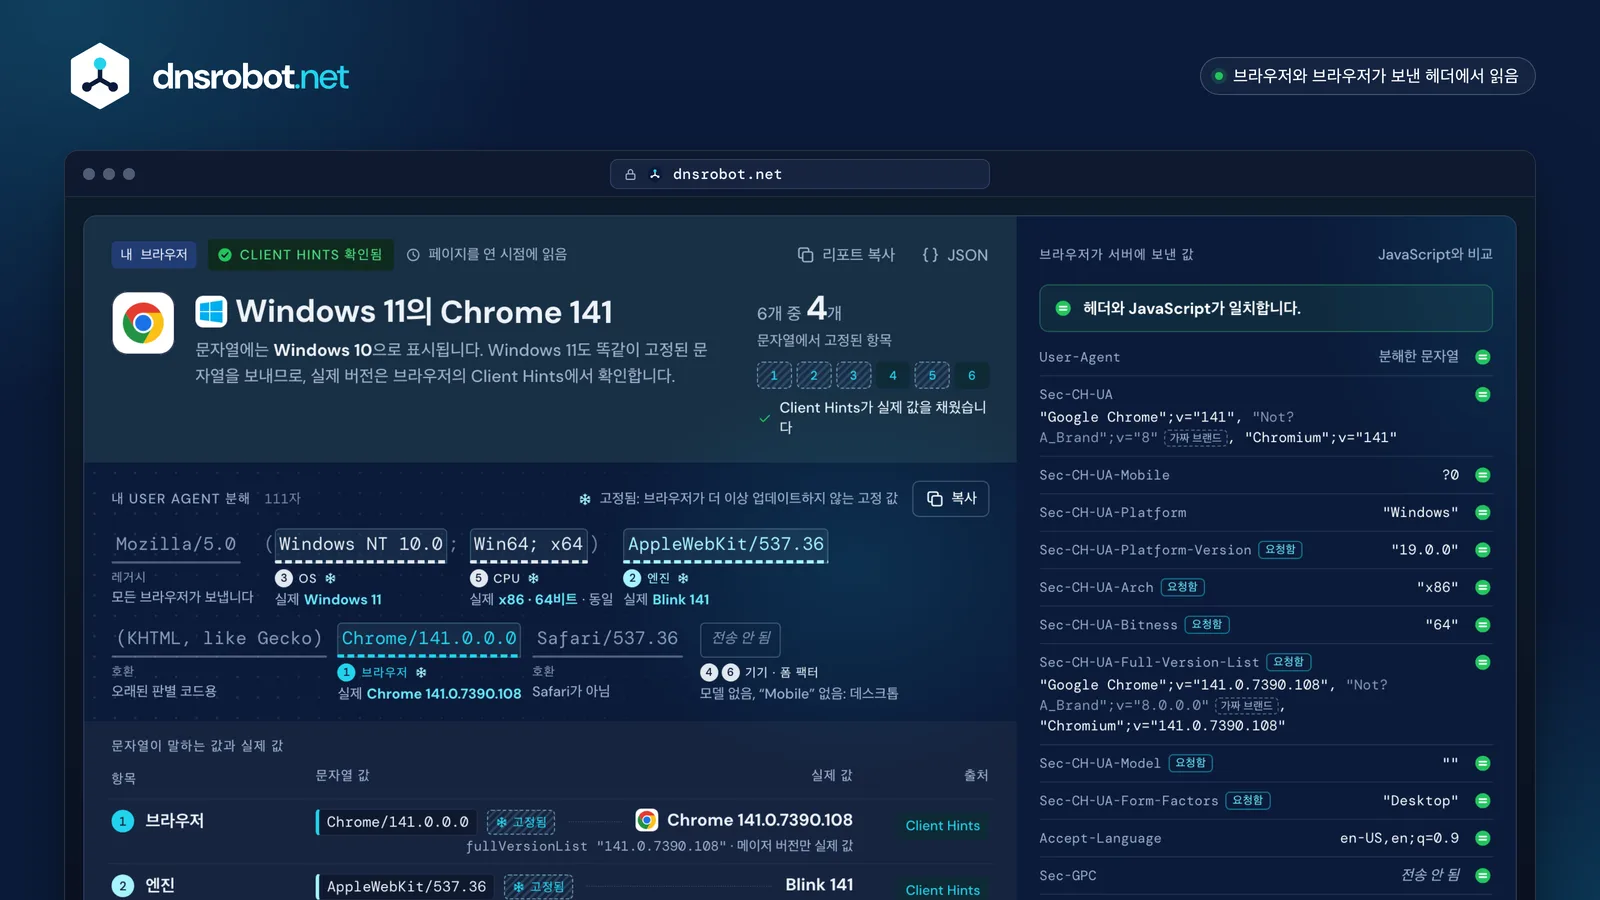This screenshot has width=1600, height=900.
Task: Click the 분해한 문자열 link in User-Agent row
Action: (x=1418, y=356)
